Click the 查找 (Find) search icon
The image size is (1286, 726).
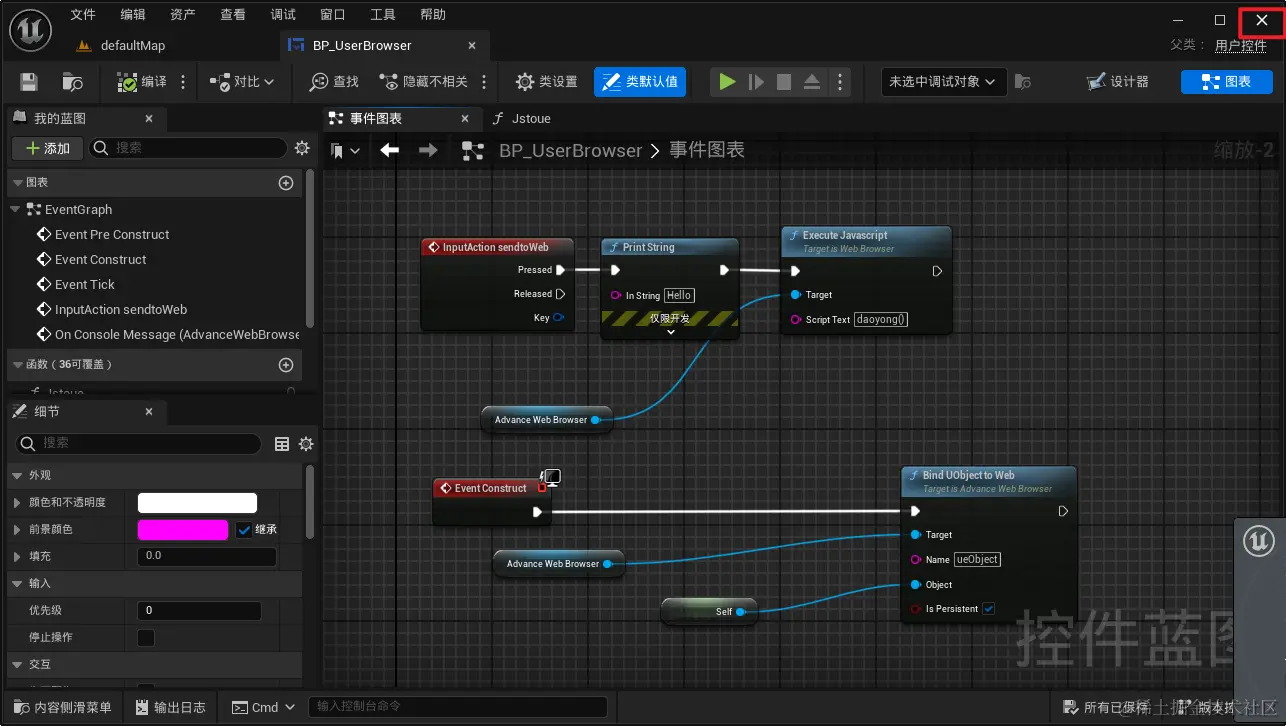click(332, 82)
